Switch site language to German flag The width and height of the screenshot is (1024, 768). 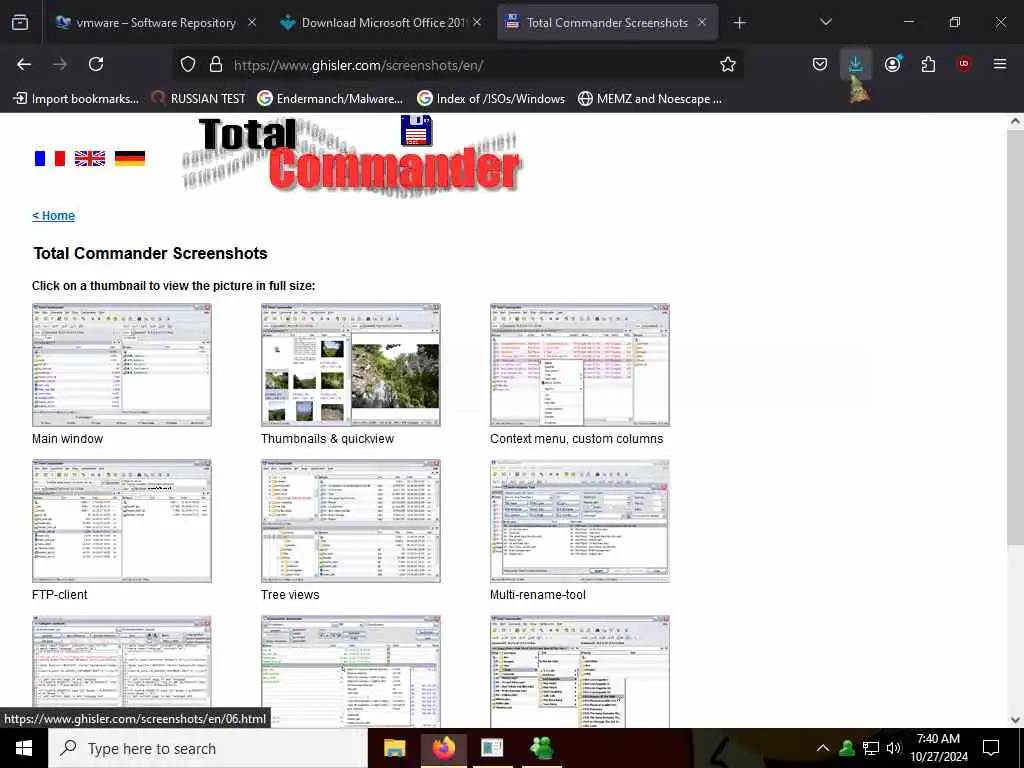click(130, 158)
